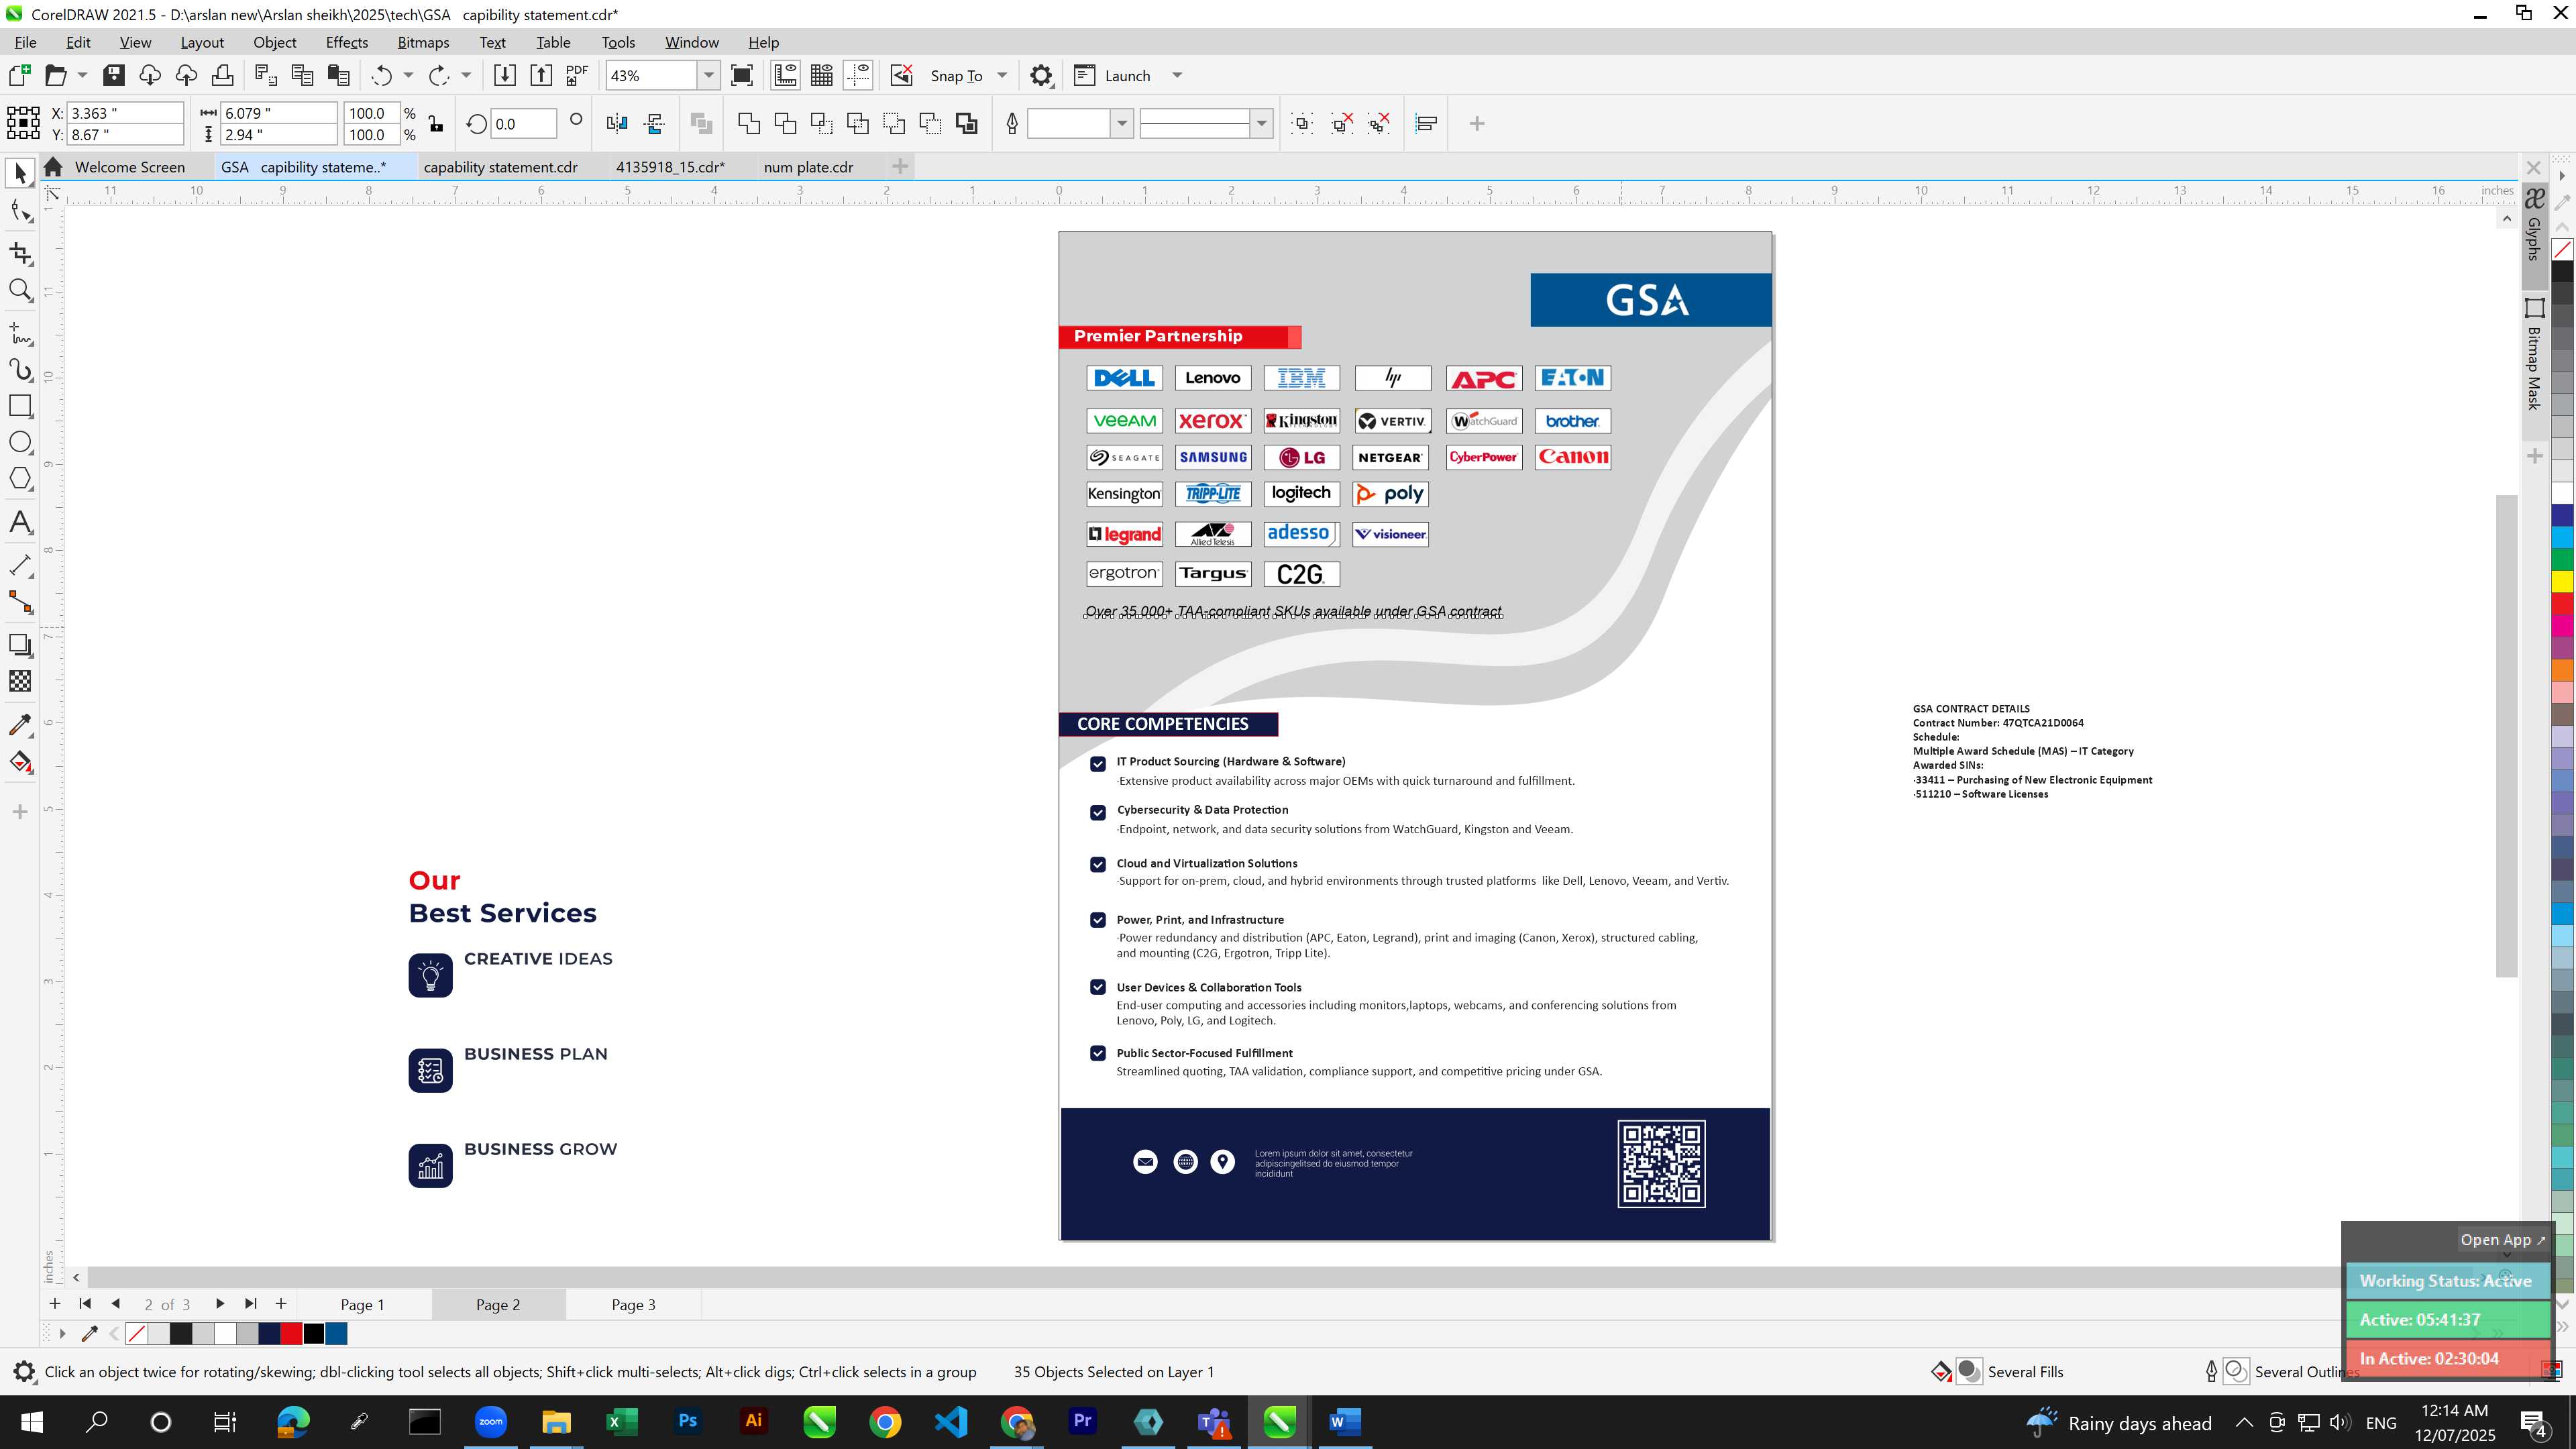2576x1449 pixels.
Task: Open the Options gear icon
Action: pyautogui.click(x=1041, y=75)
